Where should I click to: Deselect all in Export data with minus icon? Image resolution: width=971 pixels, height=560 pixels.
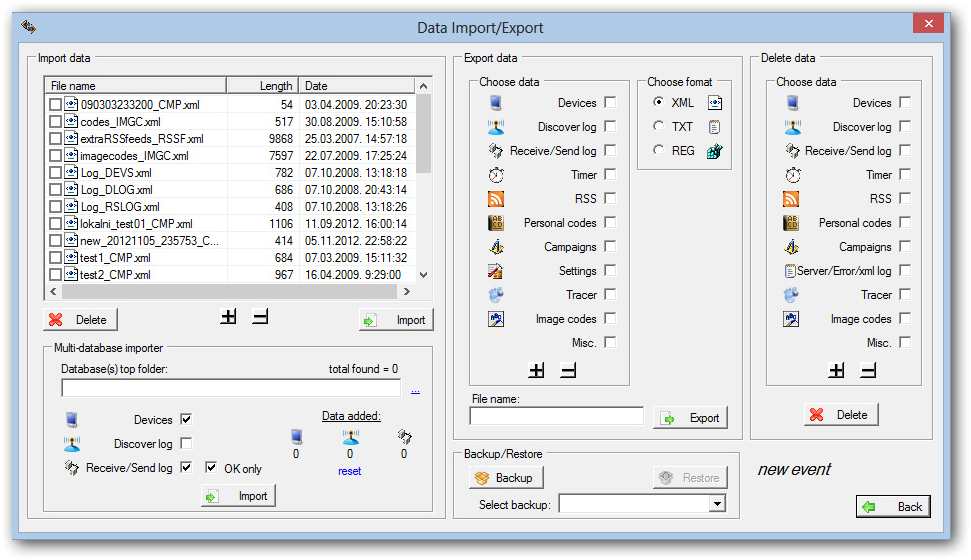568,370
